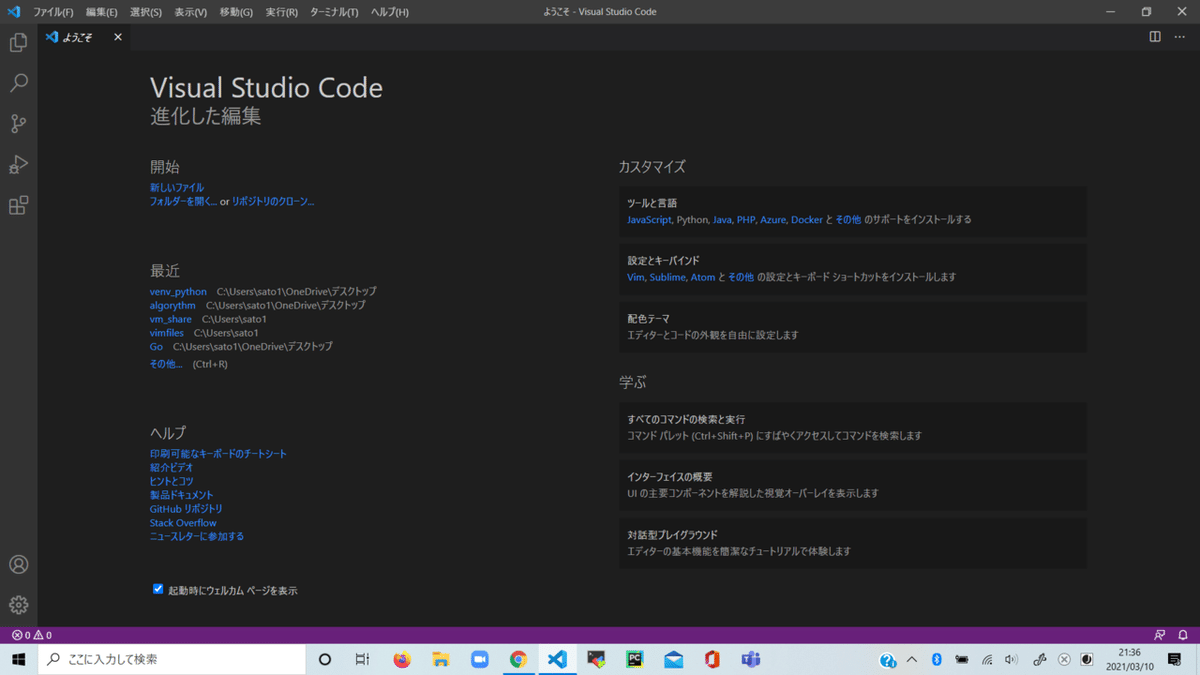Image resolution: width=1200 pixels, height=675 pixels.
Task: Open notifications bell in status bar
Action: [1183, 635]
